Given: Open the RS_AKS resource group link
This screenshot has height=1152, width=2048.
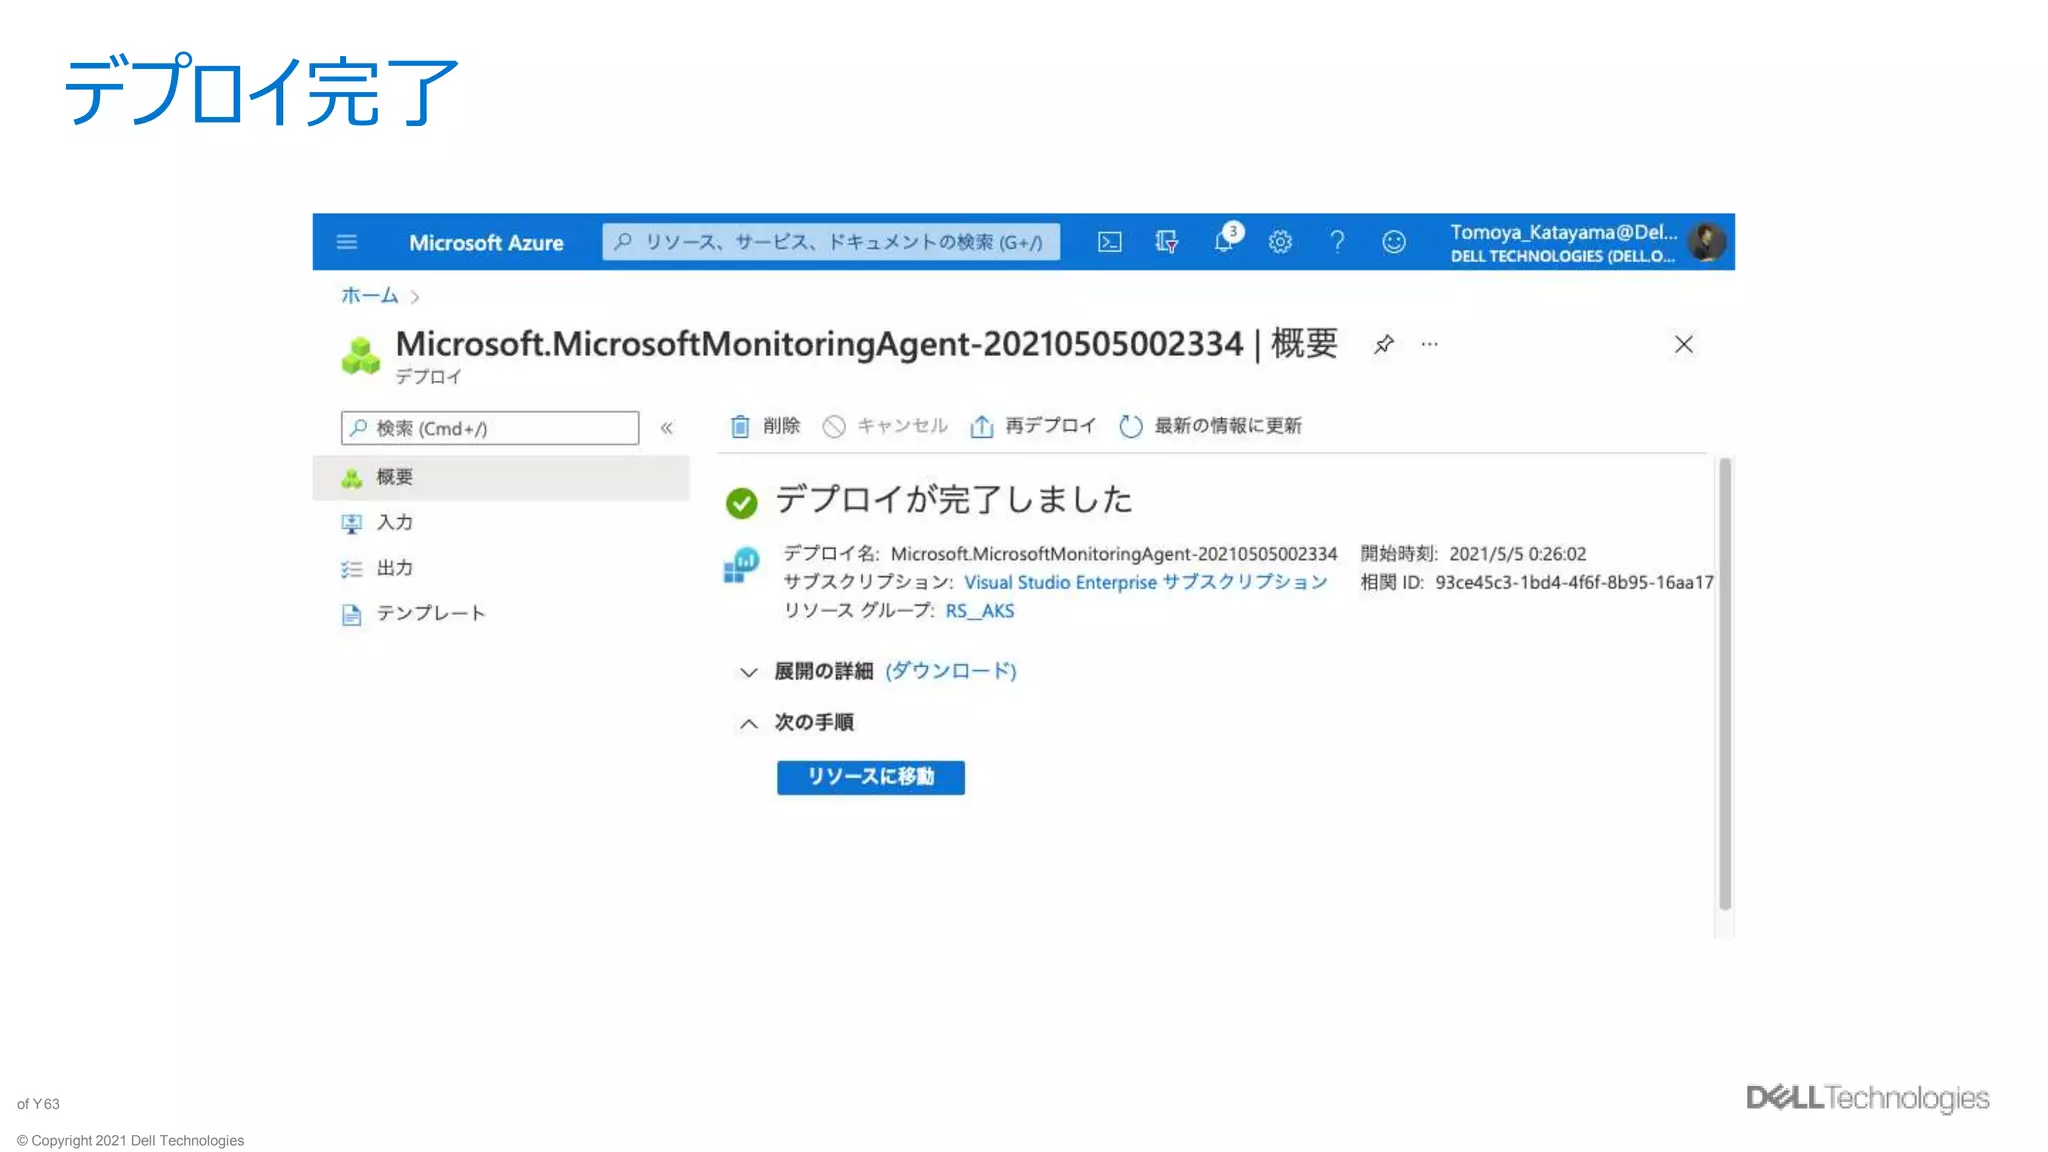Looking at the screenshot, I should pos(979,611).
